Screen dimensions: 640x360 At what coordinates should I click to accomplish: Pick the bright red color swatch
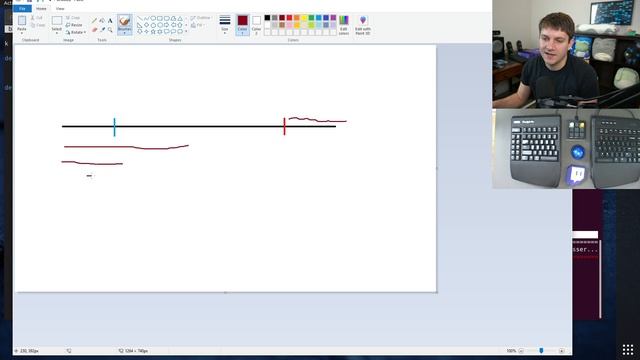coord(289,18)
